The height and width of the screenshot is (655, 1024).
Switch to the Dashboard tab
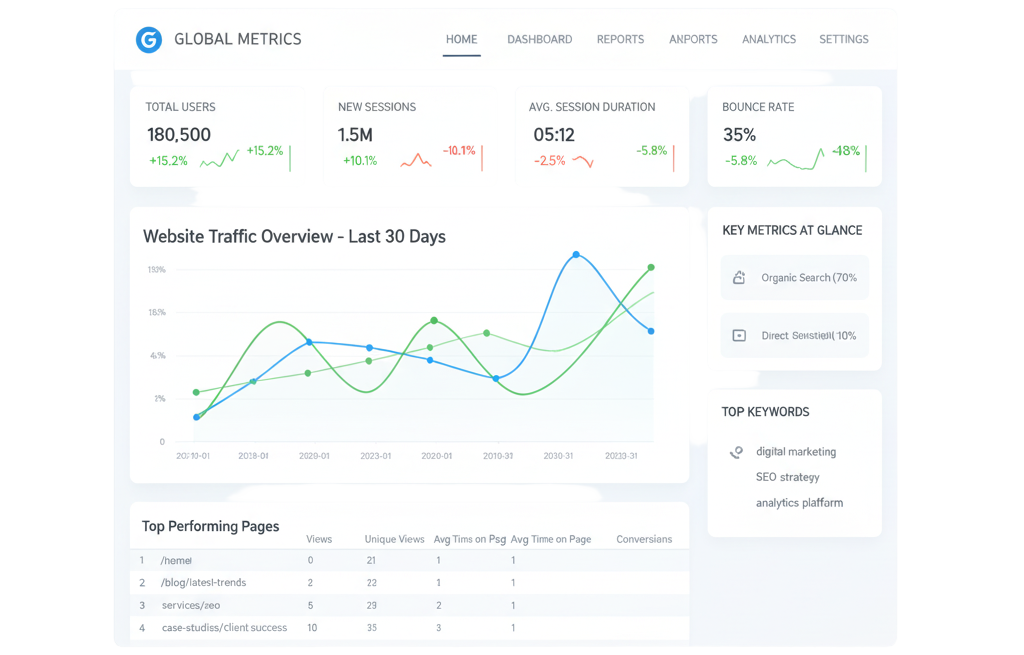pos(539,40)
